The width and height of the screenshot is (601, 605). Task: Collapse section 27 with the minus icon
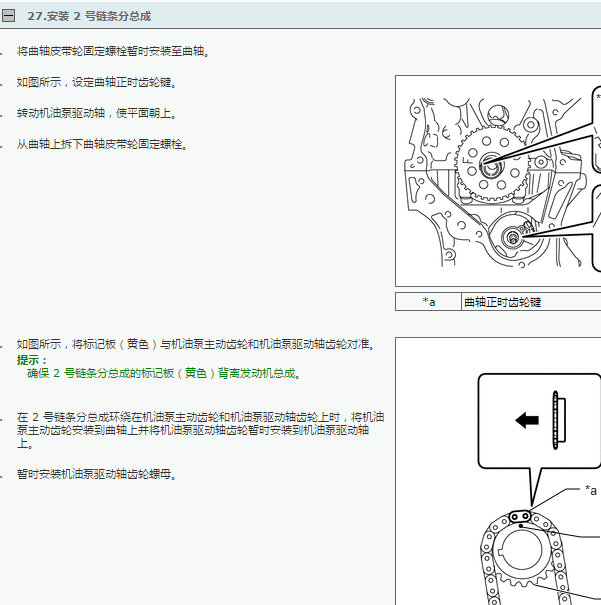pyautogui.click(x=8, y=16)
